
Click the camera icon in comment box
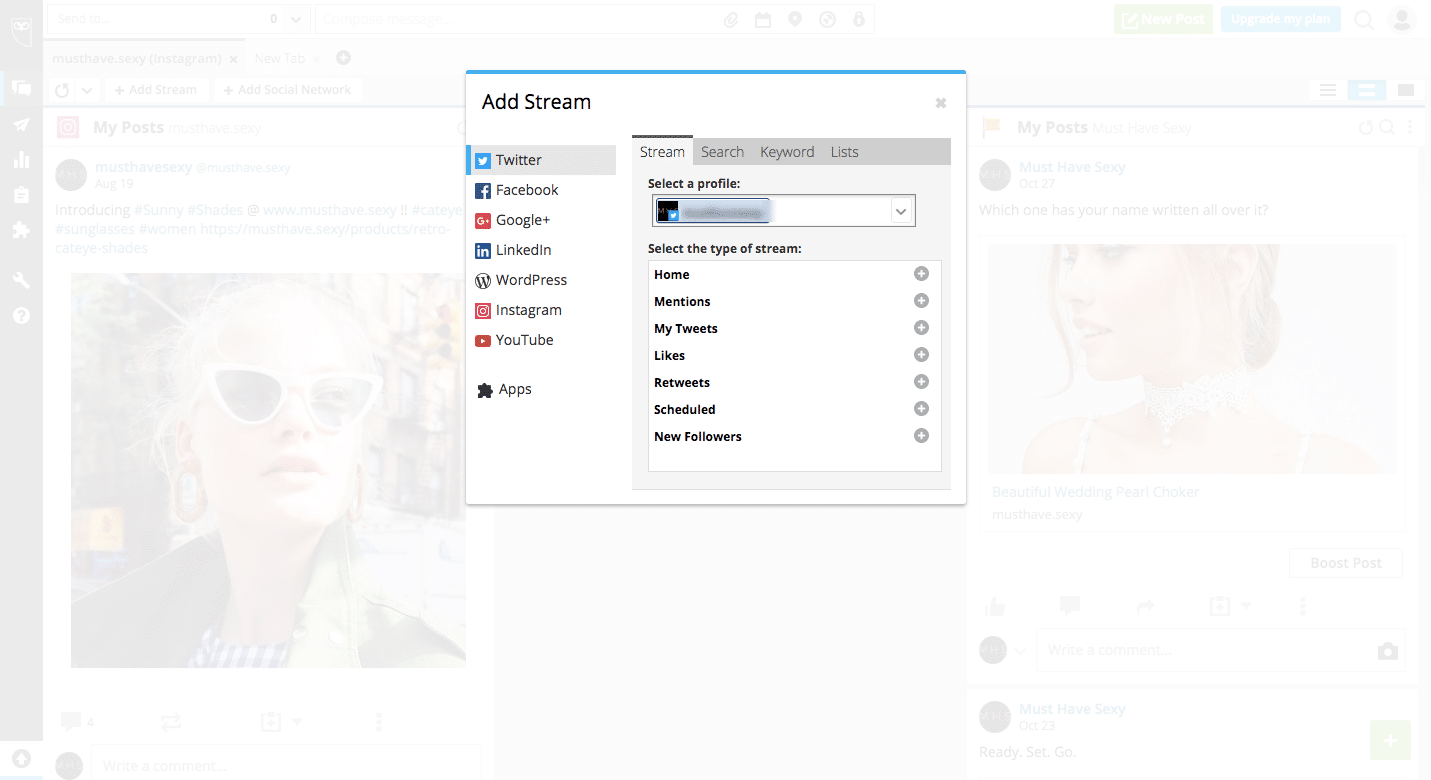[x=1387, y=651]
